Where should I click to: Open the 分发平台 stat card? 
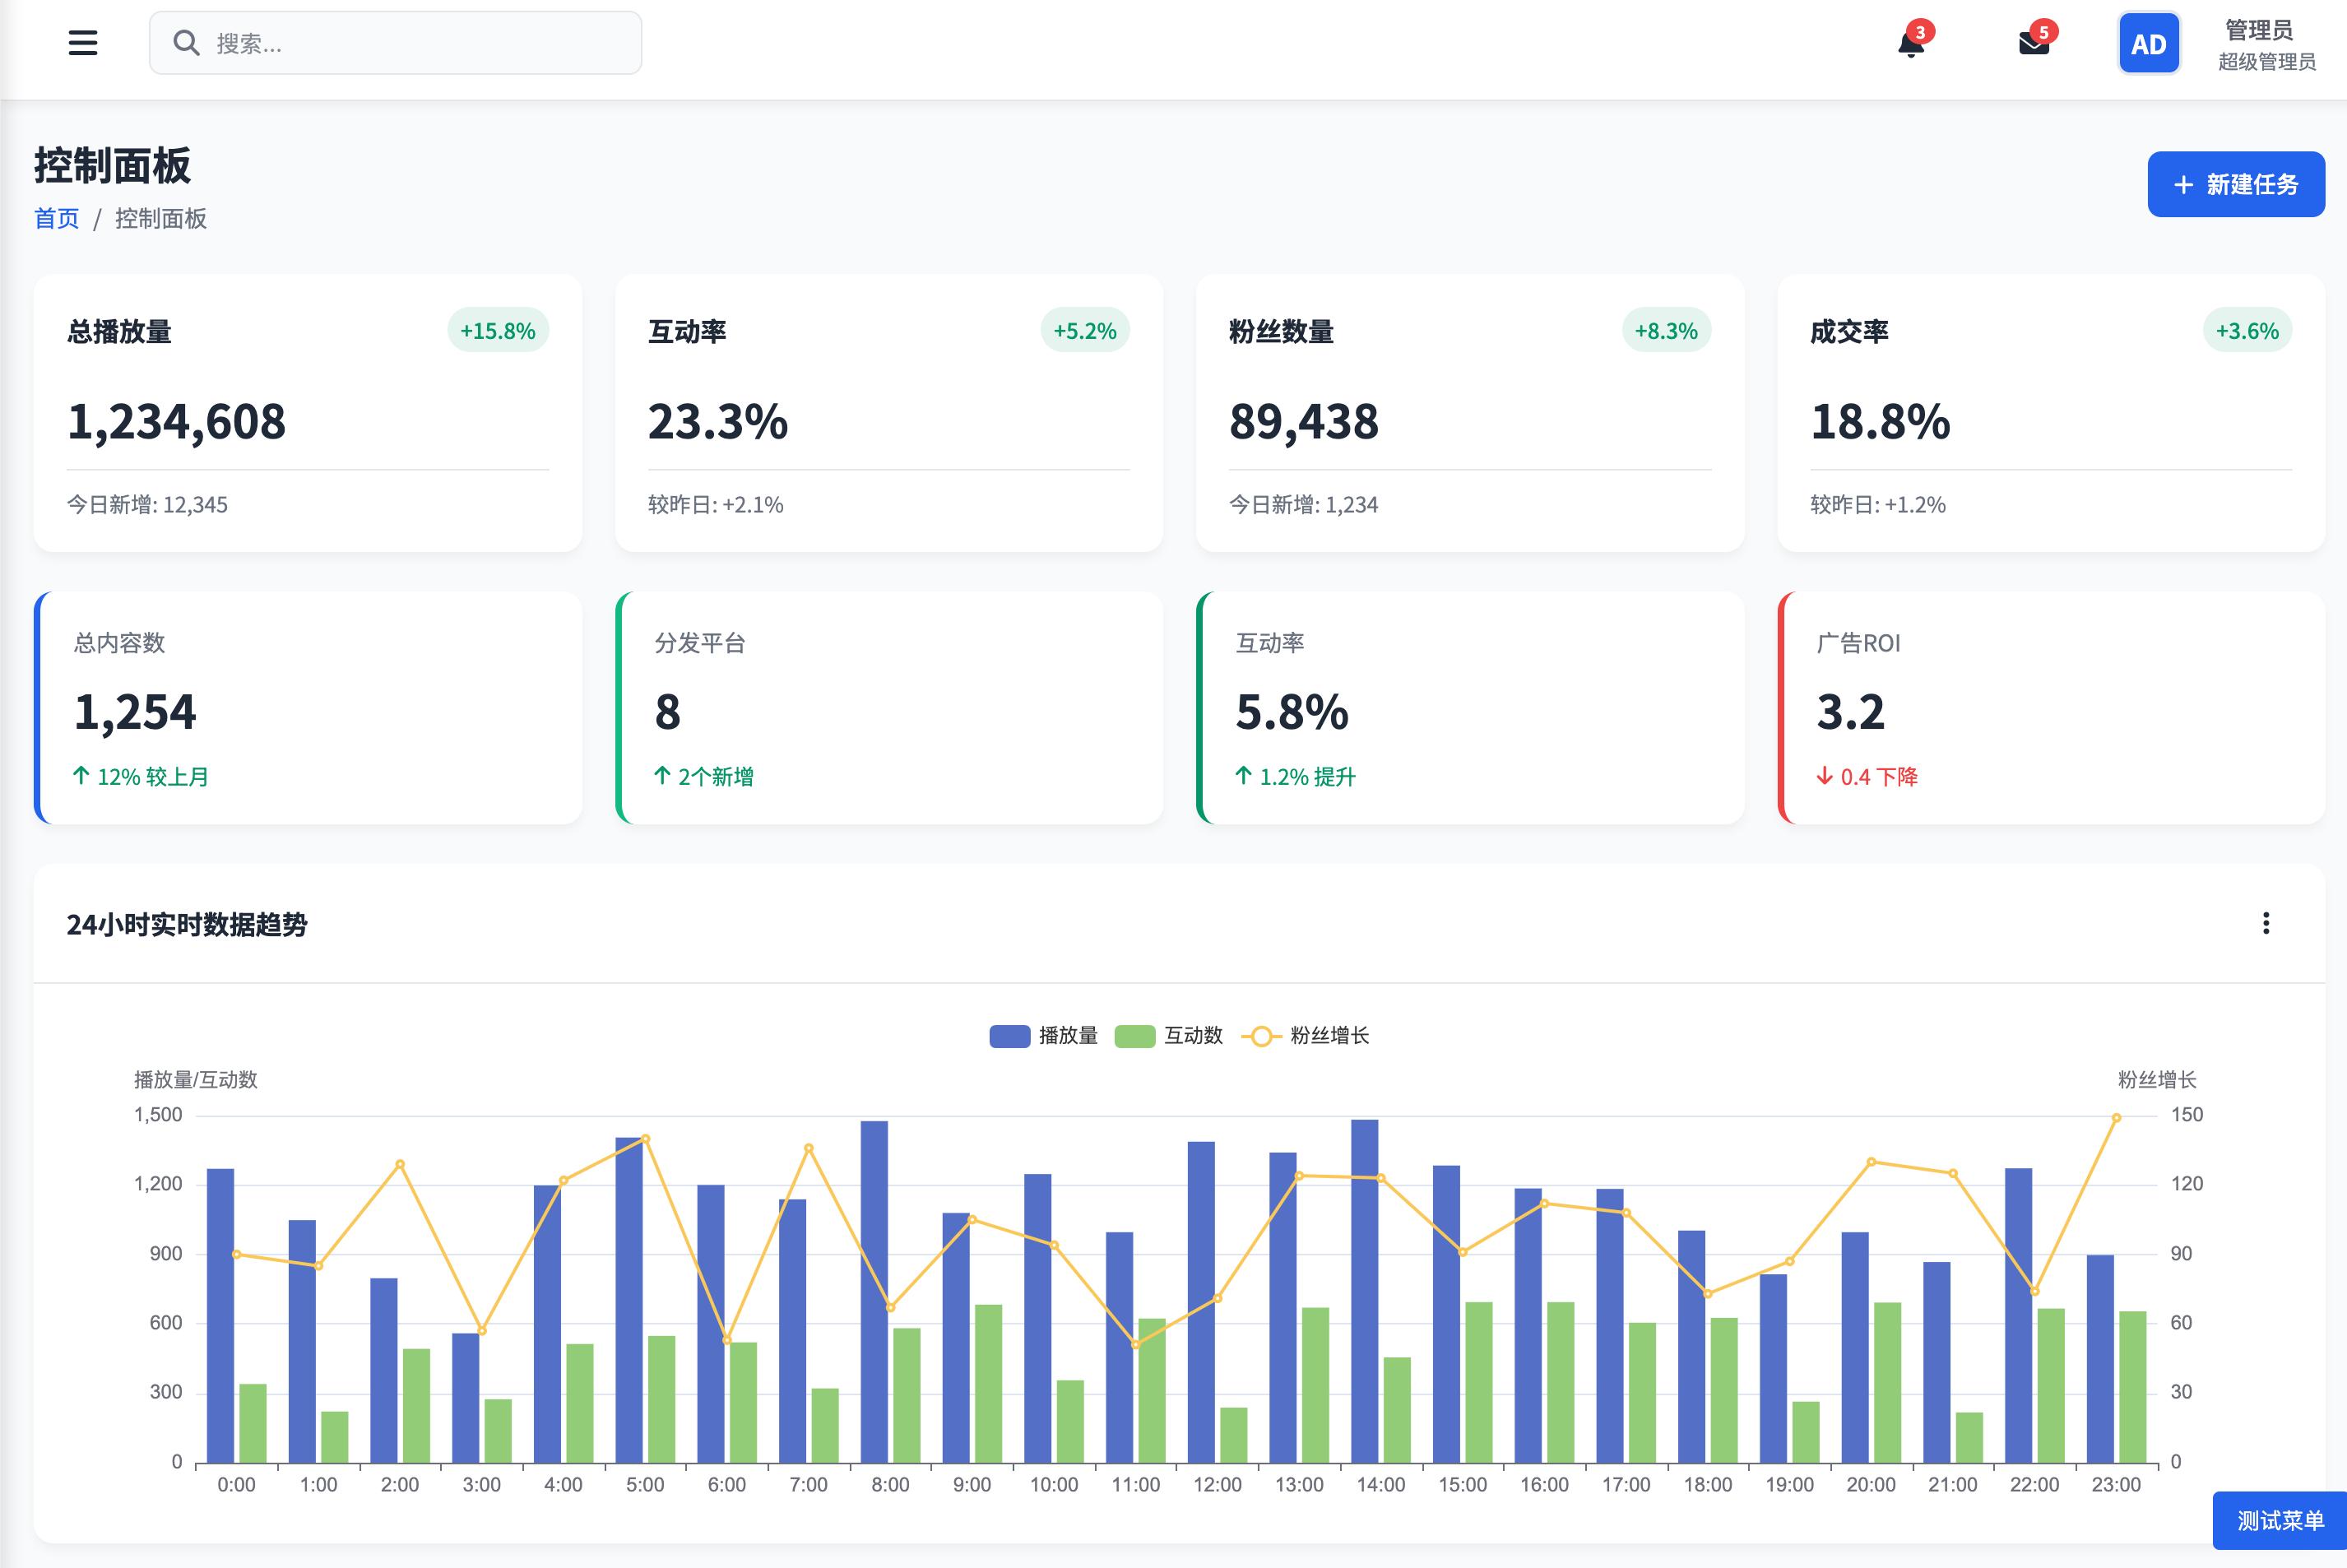click(889, 708)
